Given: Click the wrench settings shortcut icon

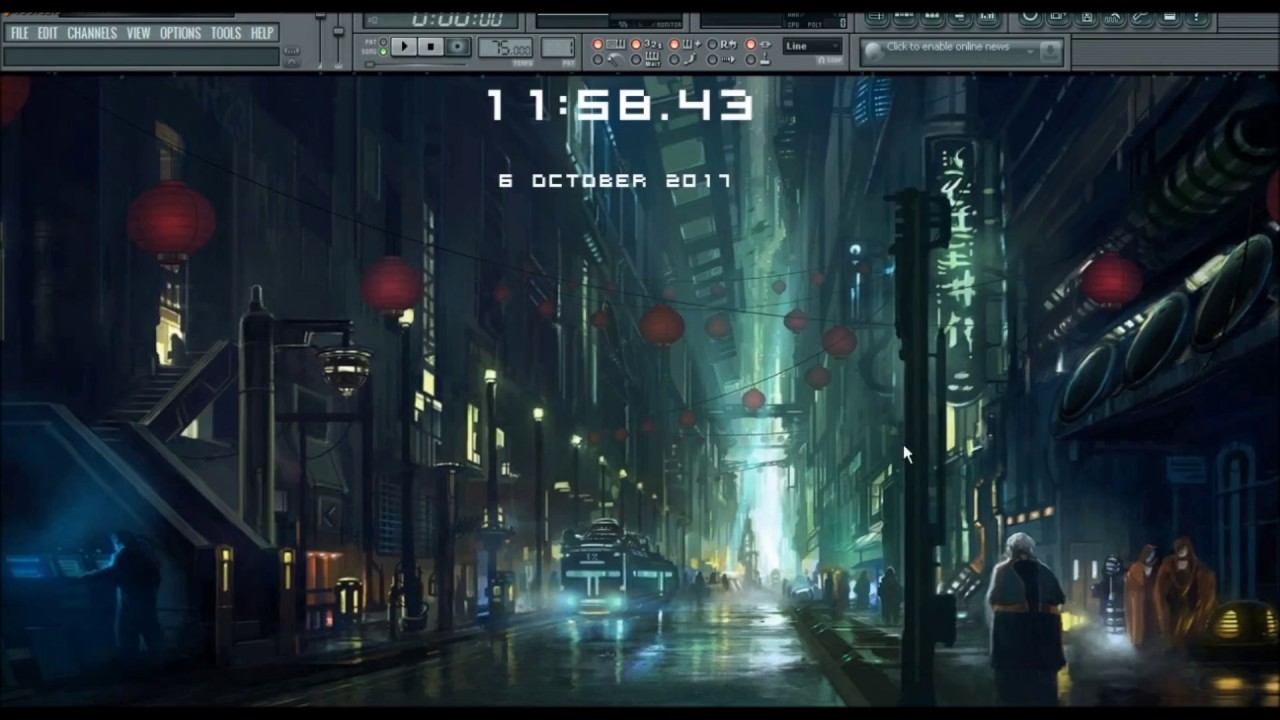Looking at the screenshot, I should (1142, 18).
